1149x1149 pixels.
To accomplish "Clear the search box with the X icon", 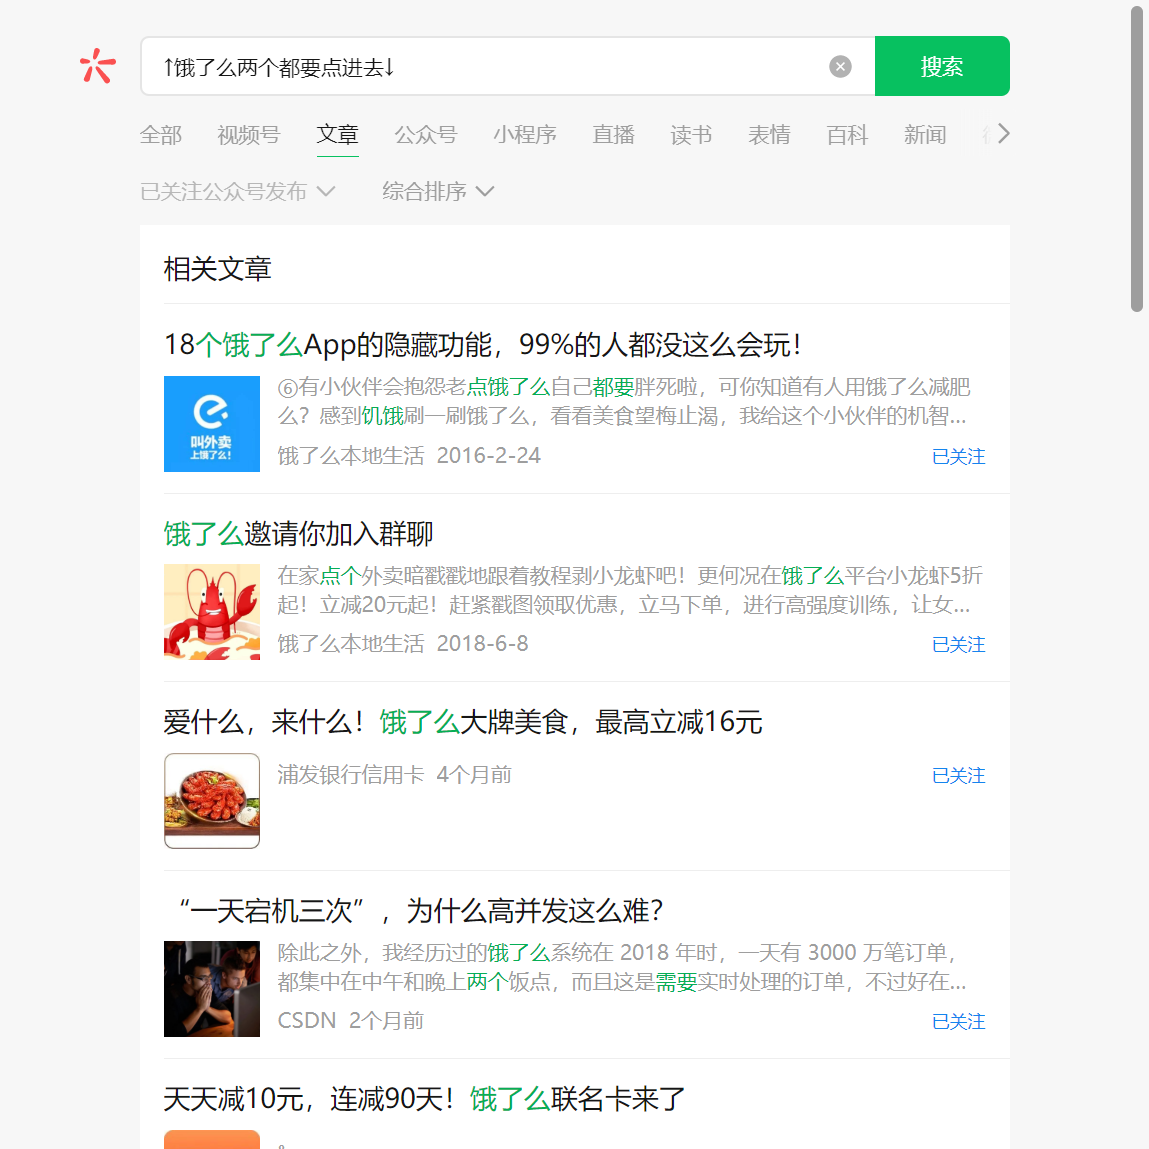I will pyautogui.click(x=840, y=67).
